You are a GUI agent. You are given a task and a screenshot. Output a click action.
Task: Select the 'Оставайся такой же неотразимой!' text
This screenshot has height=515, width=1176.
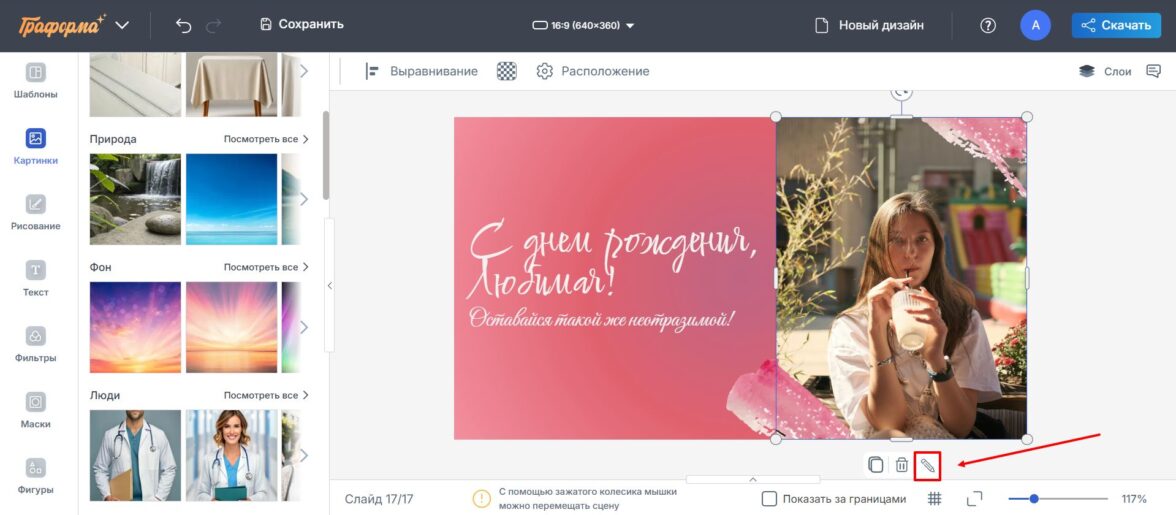[602, 318]
